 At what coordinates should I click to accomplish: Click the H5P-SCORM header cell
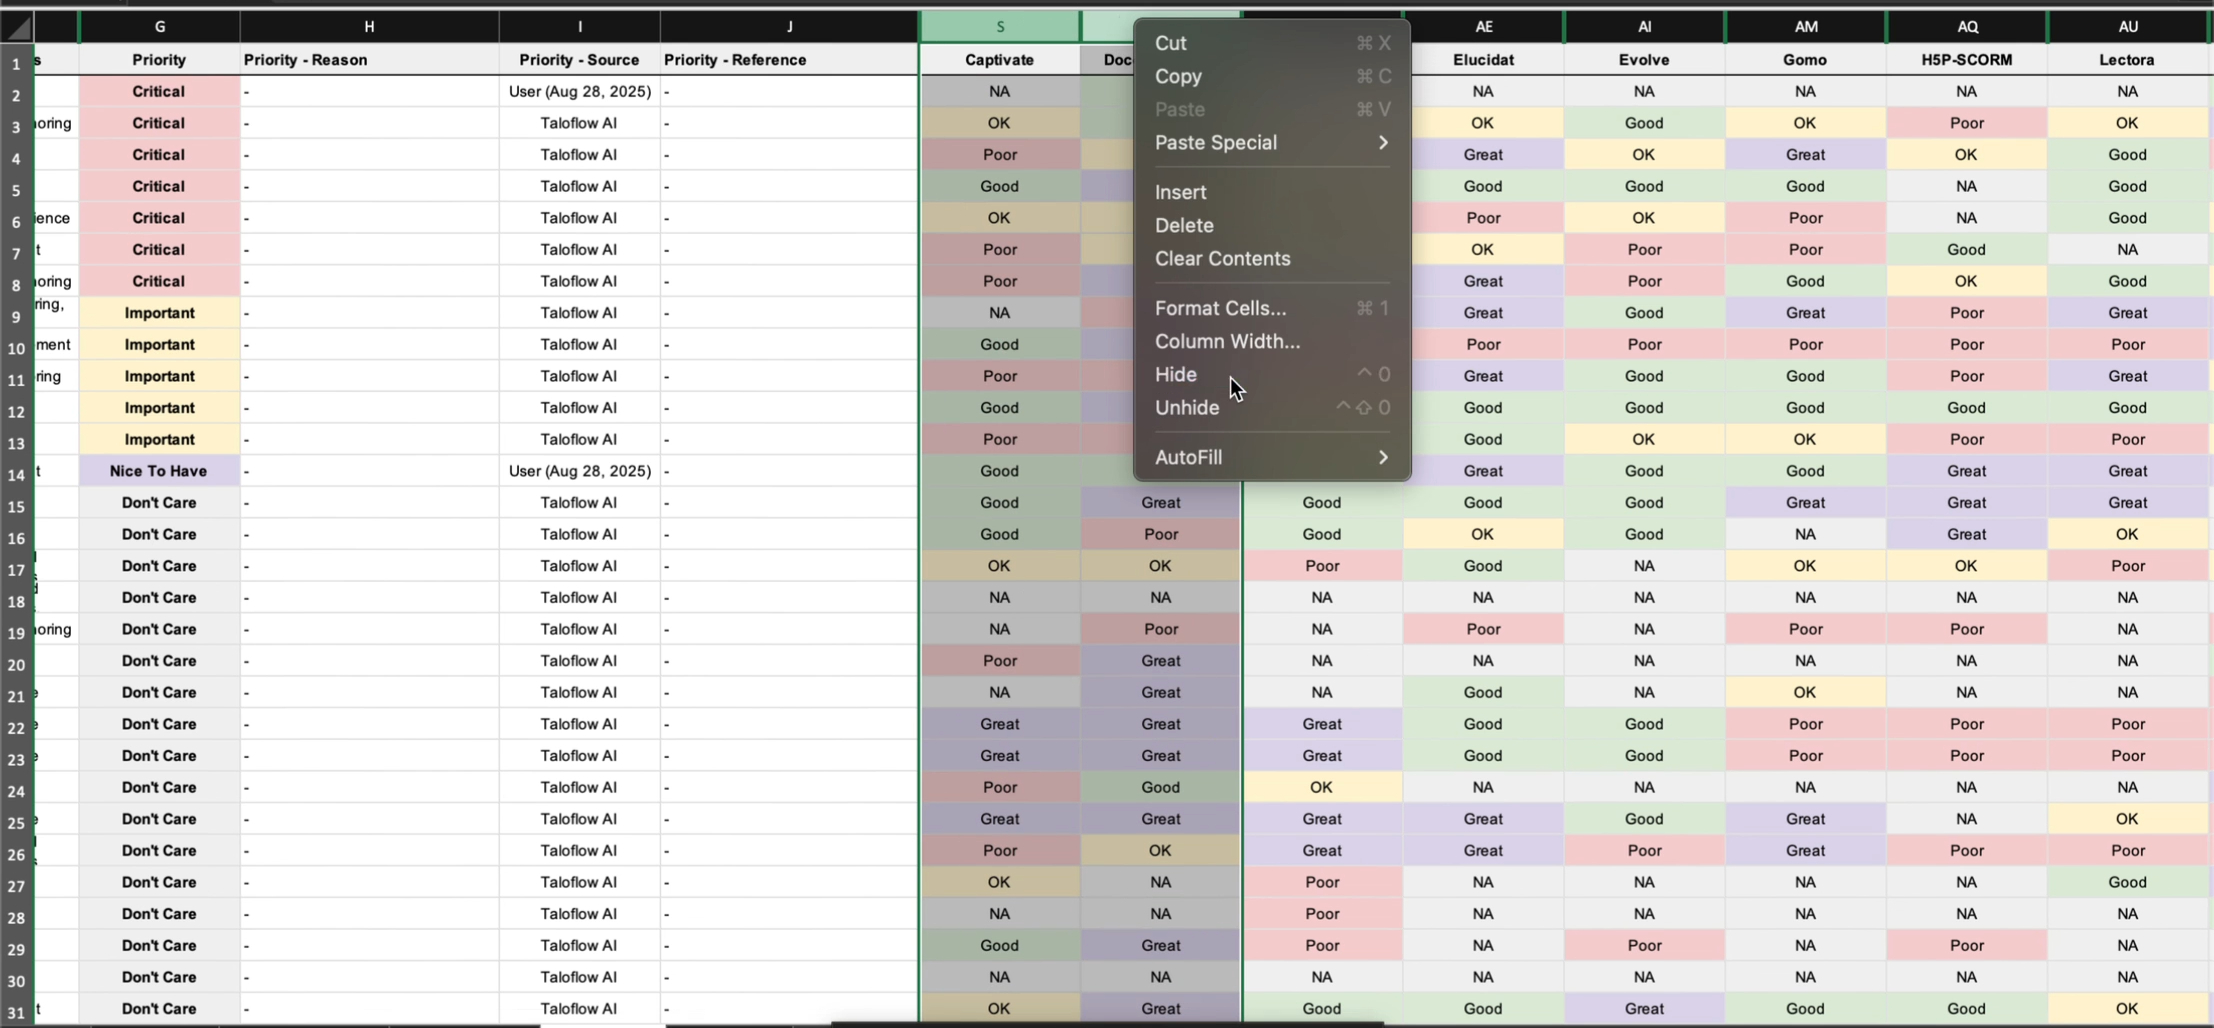(1966, 60)
